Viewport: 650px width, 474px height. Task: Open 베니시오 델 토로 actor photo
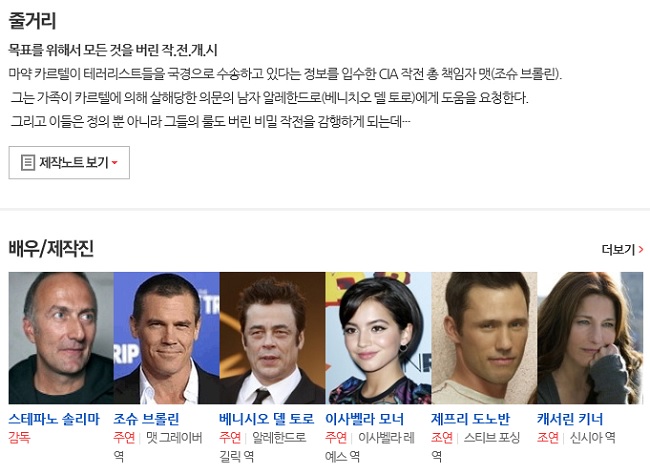[272, 338]
